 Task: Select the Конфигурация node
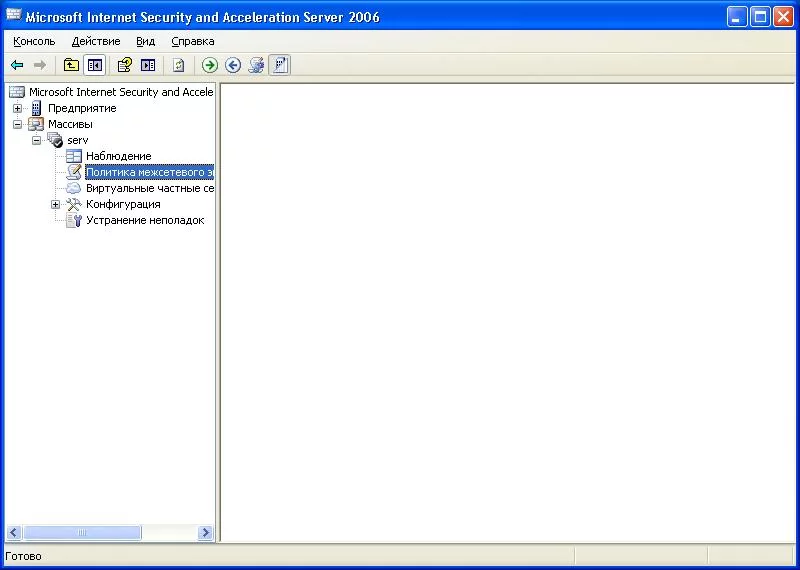[123, 204]
